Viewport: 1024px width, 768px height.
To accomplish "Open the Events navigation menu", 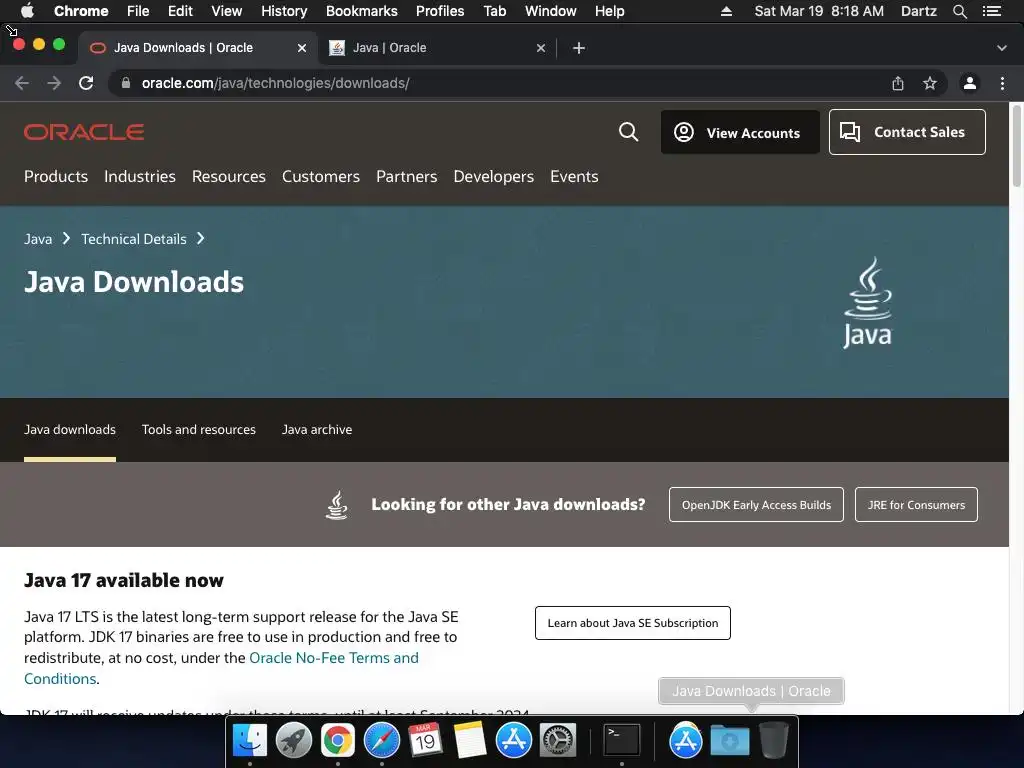I will click(x=574, y=176).
